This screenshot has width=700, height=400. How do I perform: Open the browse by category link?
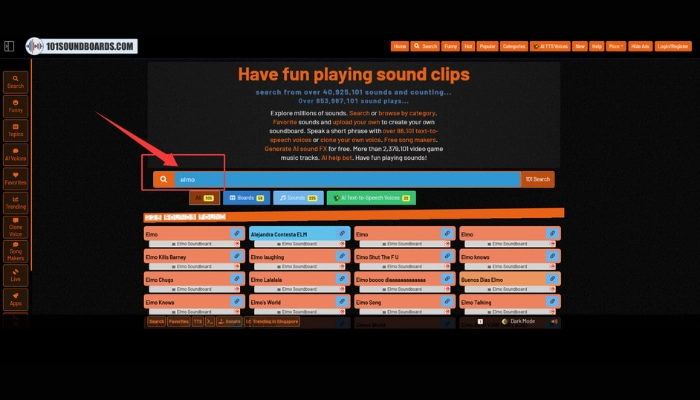[407, 113]
